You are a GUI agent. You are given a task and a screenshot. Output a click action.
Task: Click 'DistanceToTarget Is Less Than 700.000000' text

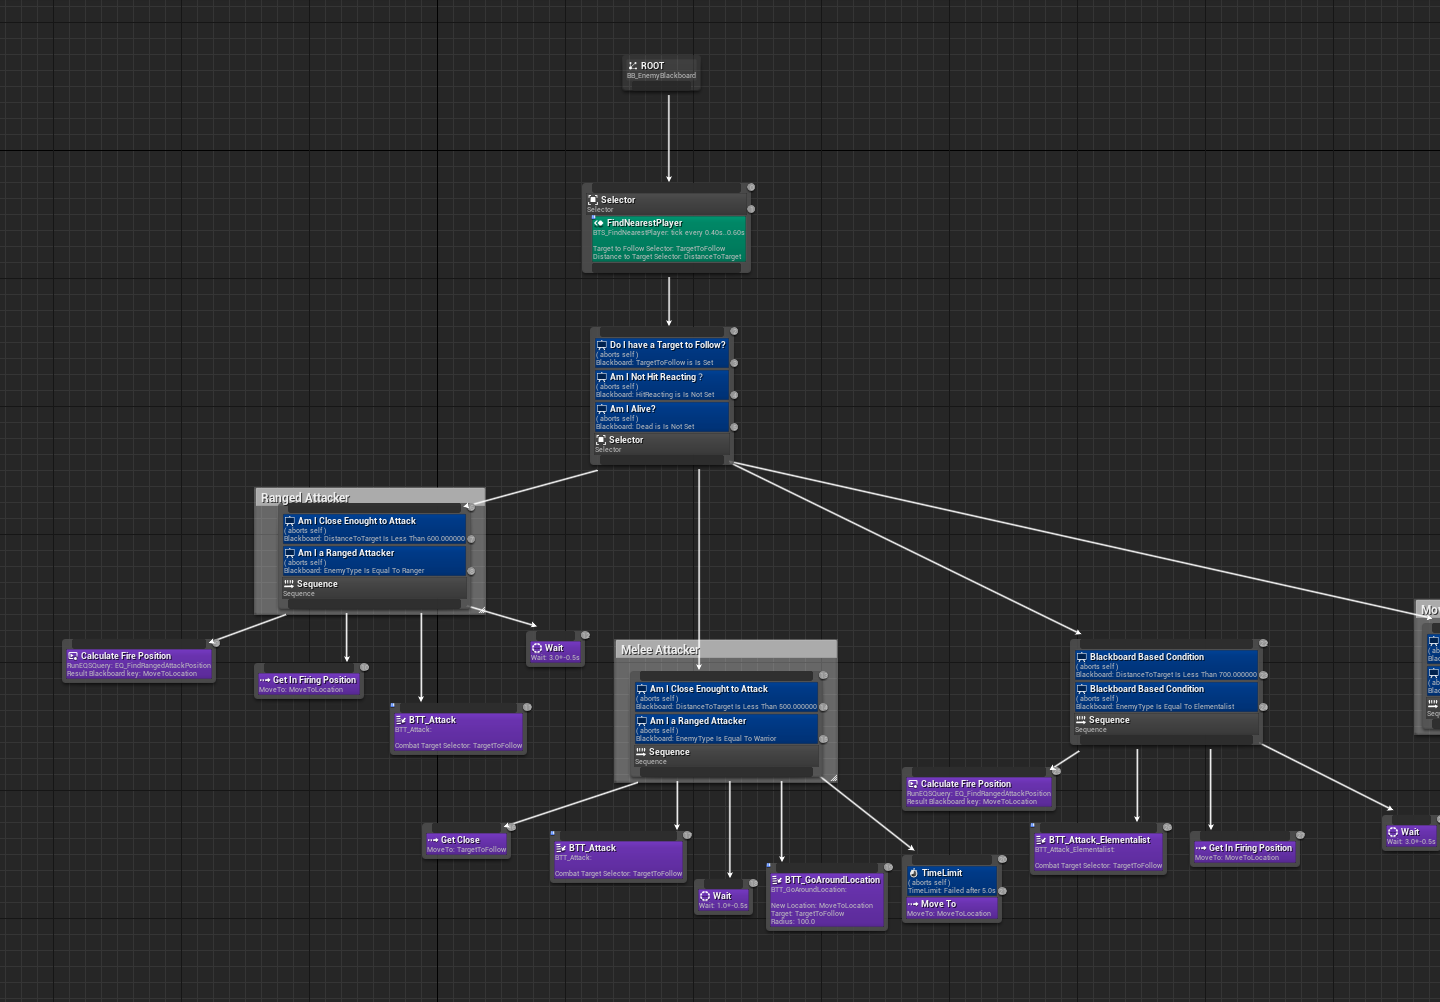pos(1186,675)
